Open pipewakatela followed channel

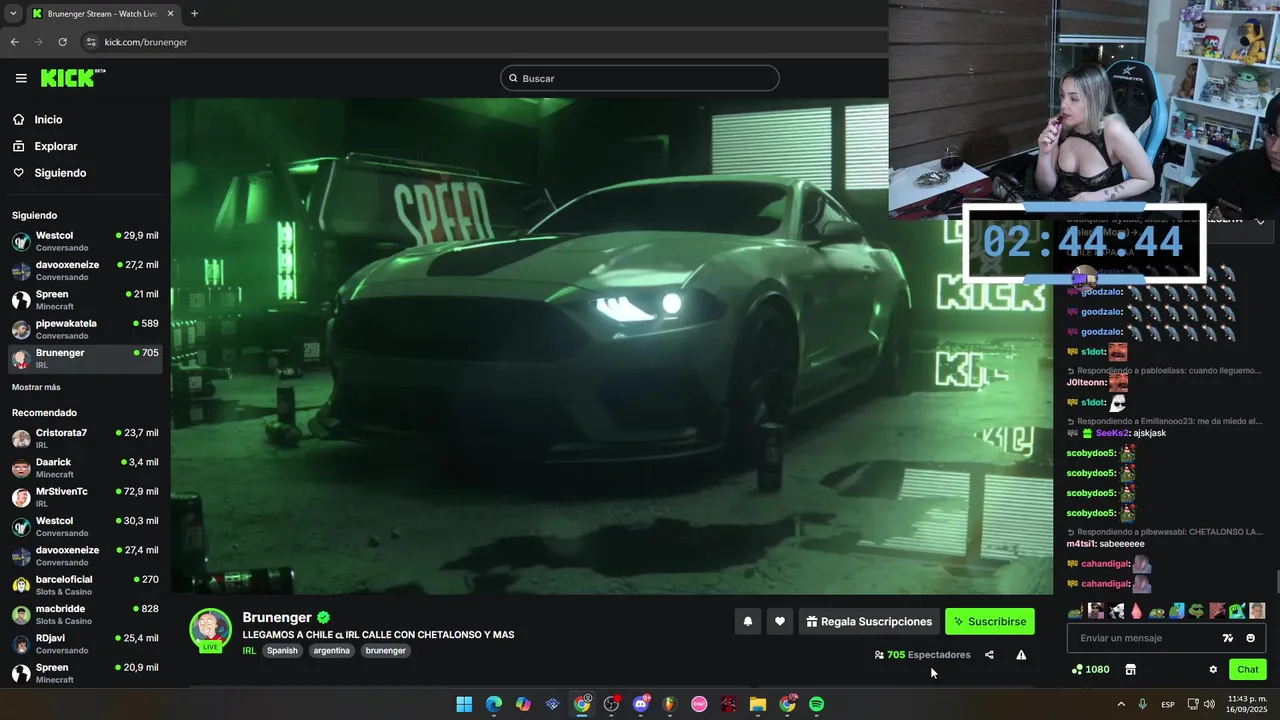(85, 329)
